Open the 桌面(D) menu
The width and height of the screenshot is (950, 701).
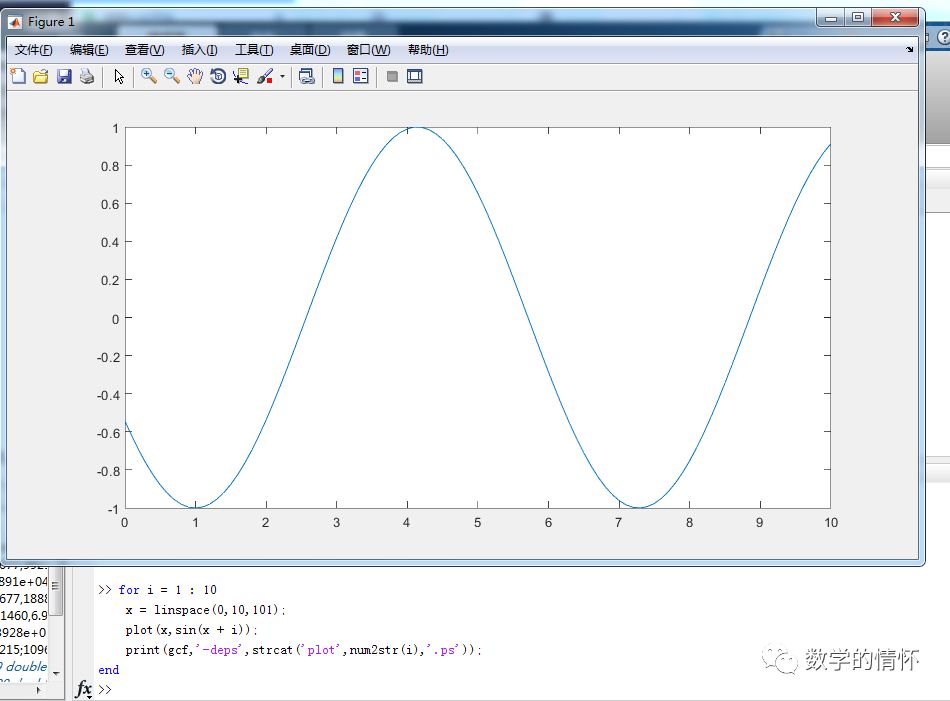click(310, 50)
